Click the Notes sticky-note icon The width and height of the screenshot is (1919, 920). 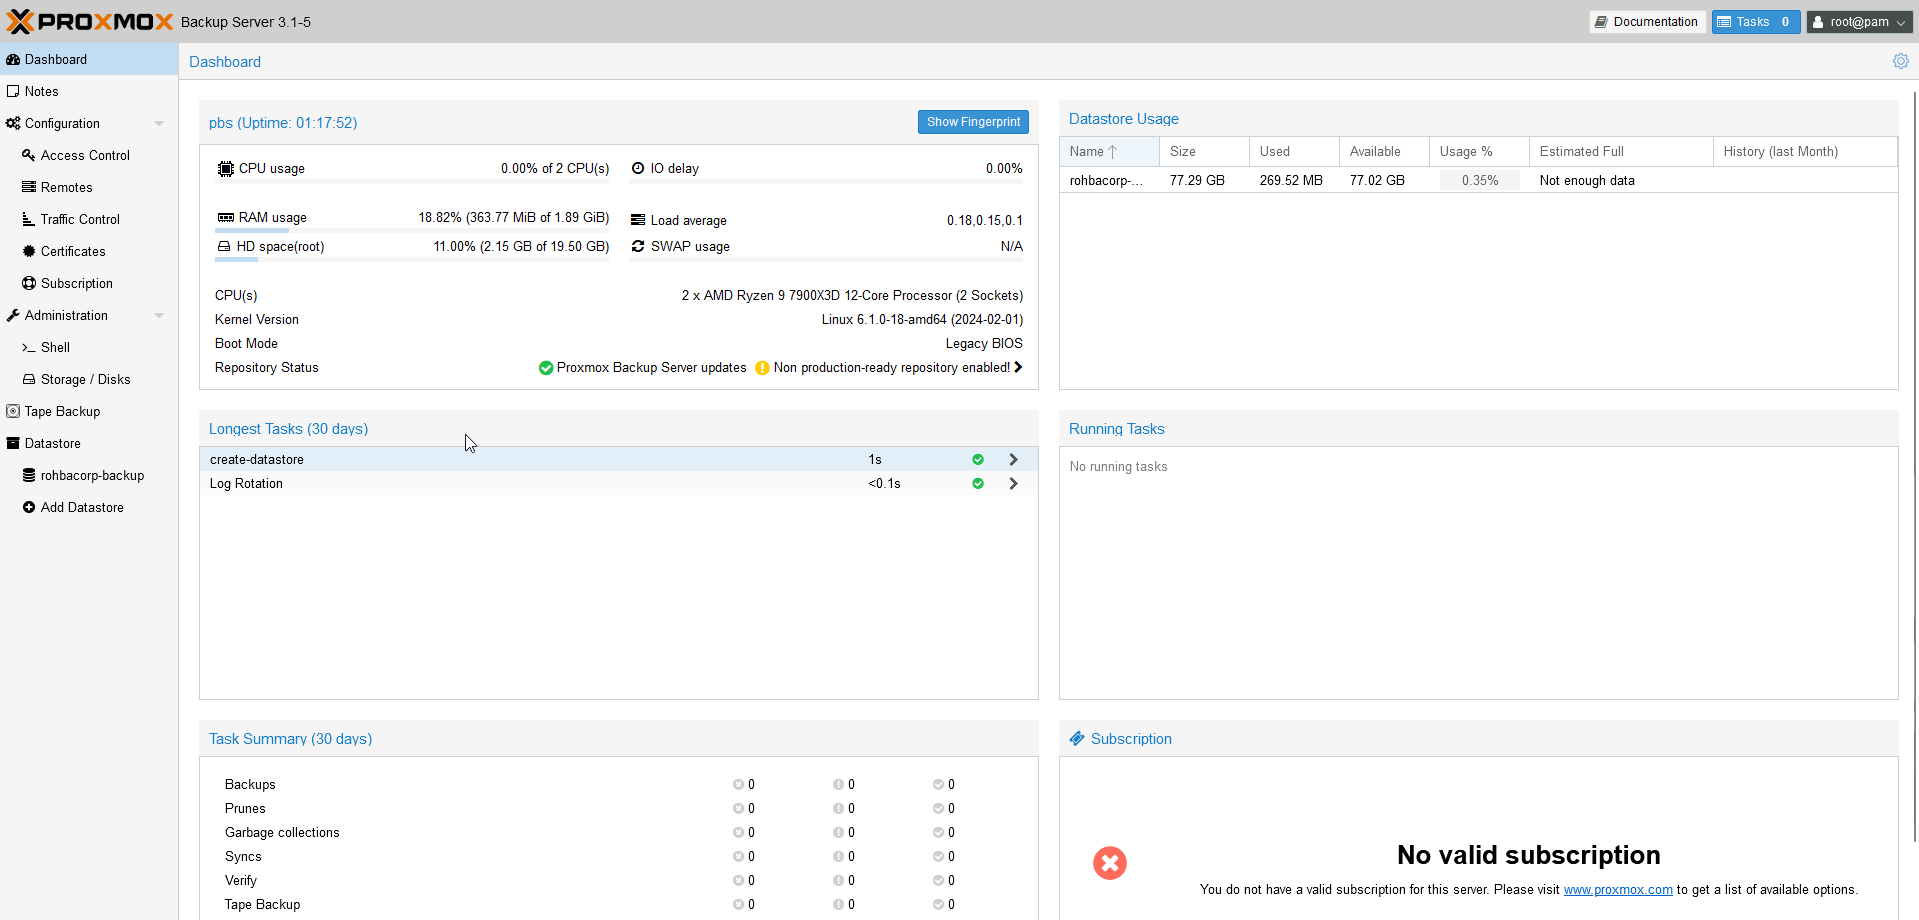pos(13,91)
